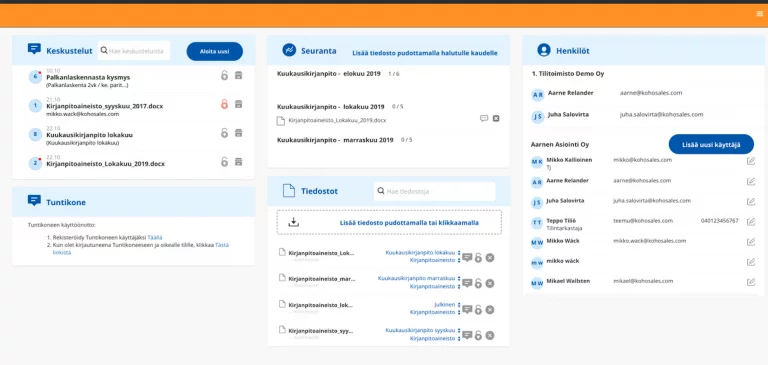This screenshot has width=768, height=365.
Task: Open Kirjanpitoaineisto type dropdown in marraskuu file row
Action: 435,286
